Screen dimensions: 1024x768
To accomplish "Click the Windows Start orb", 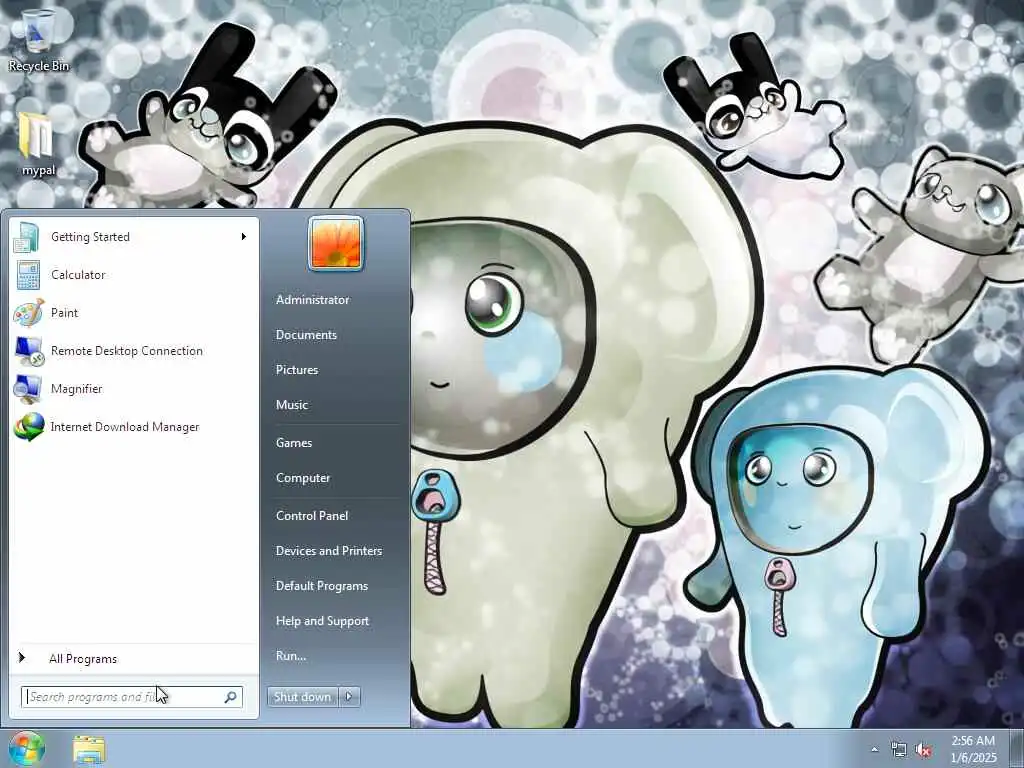I will tap(26, 749).
